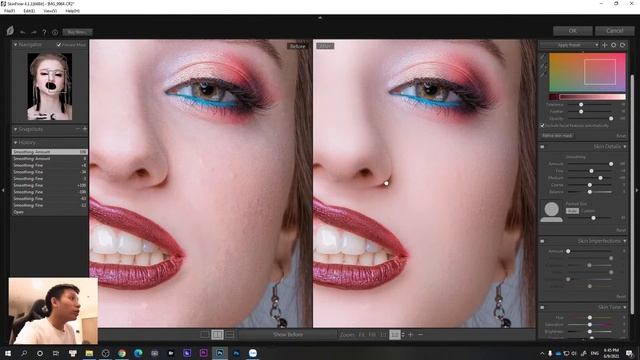Click the Show Before button
The image size is (640, 360).
tap(288, 335)
